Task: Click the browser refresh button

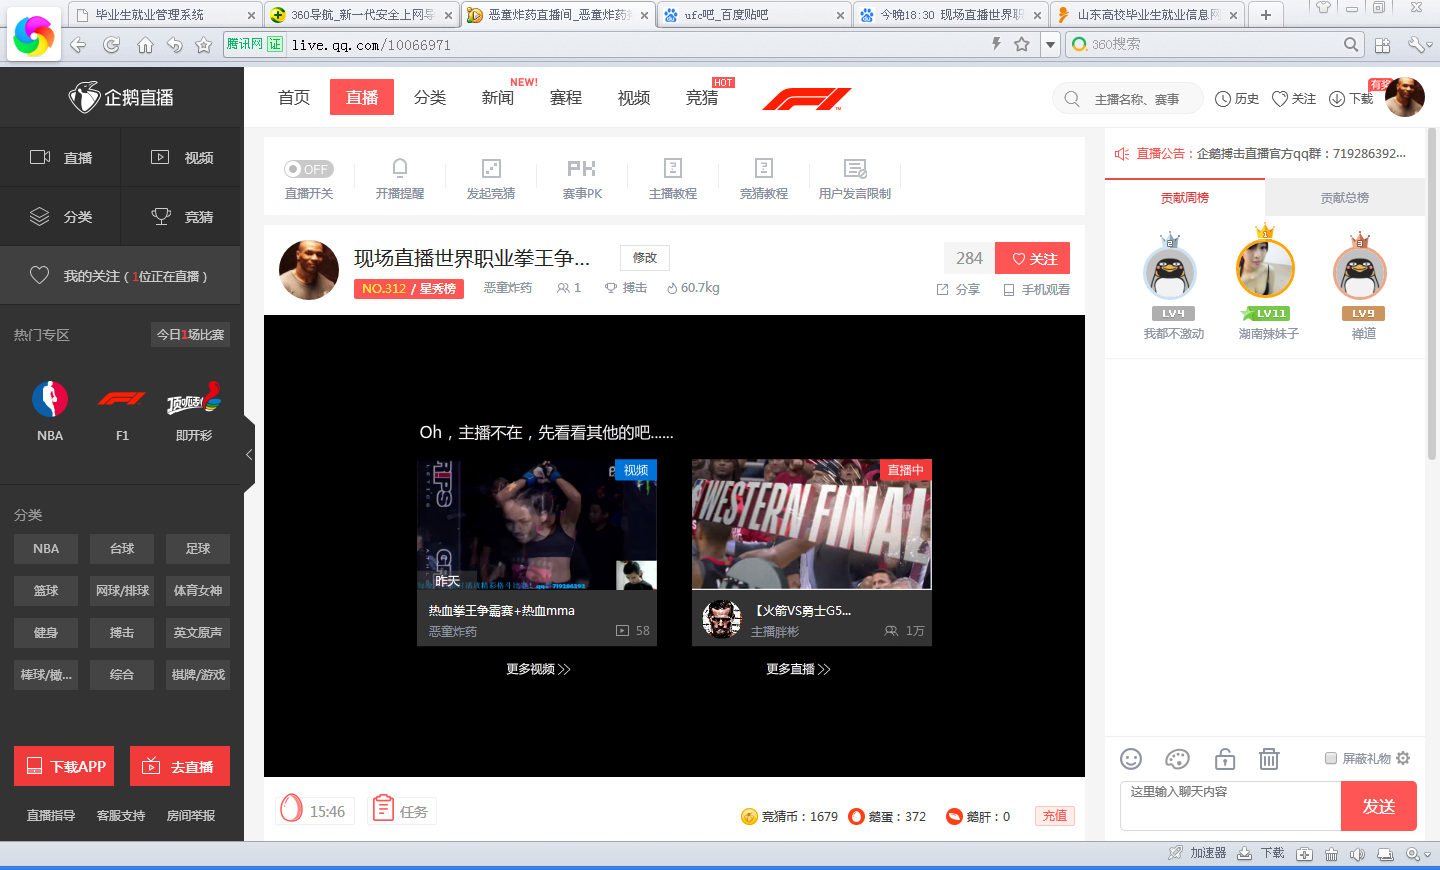Action: (x=111, y=45)
